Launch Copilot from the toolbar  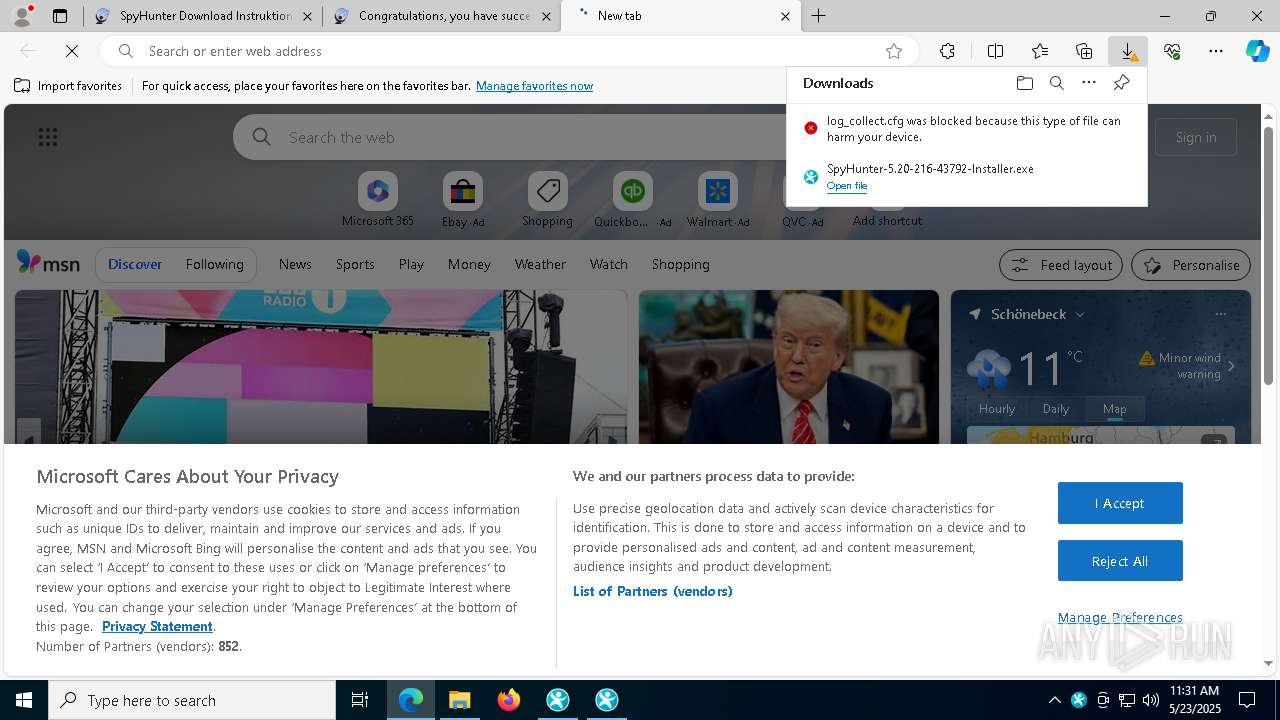(1258, 51)
